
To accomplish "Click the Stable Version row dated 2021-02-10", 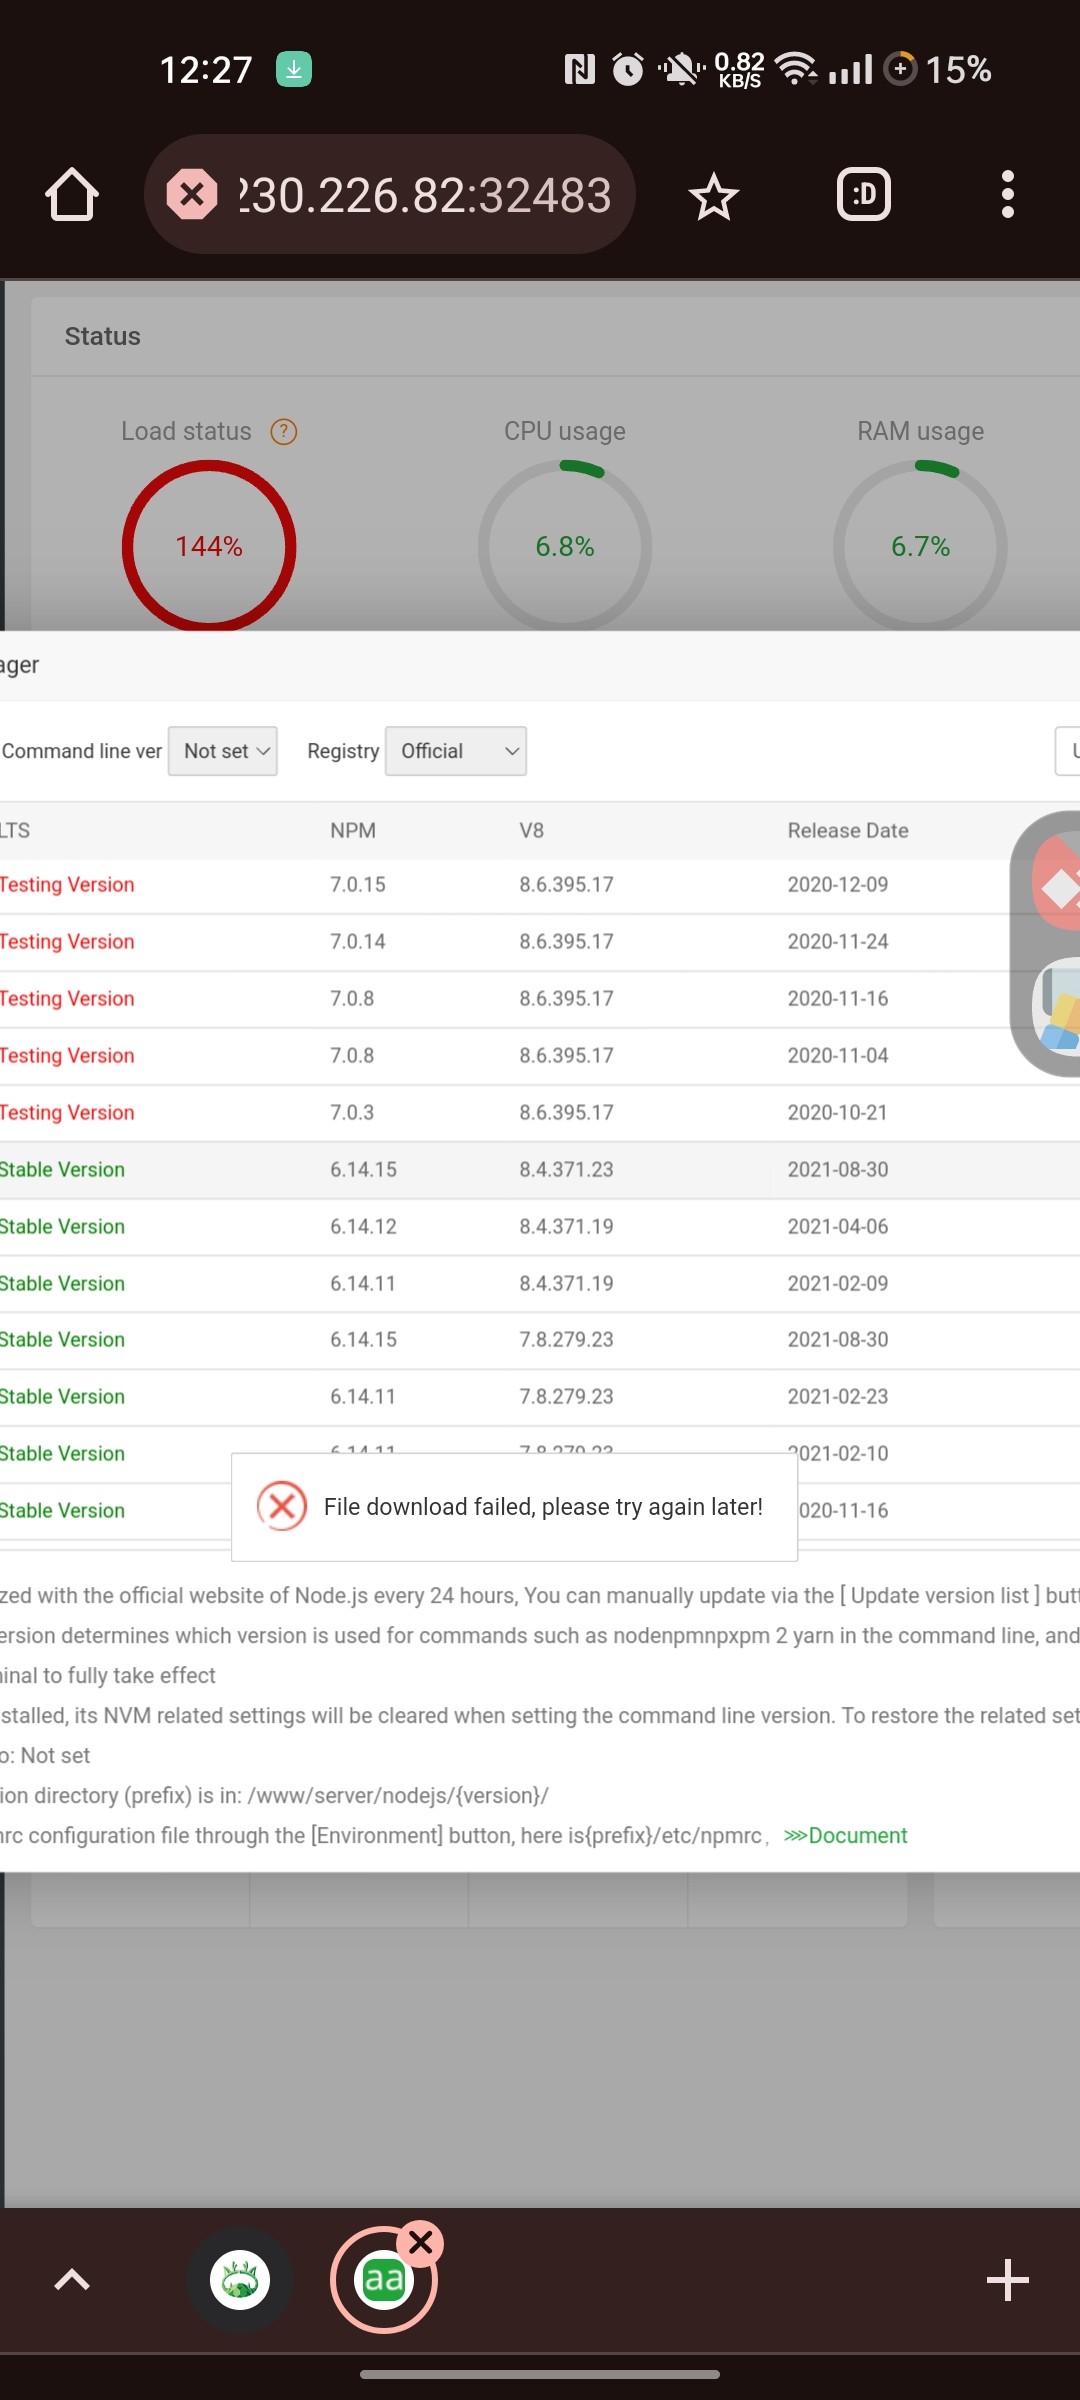I will pyautogui.click(x=540, y=1454).
